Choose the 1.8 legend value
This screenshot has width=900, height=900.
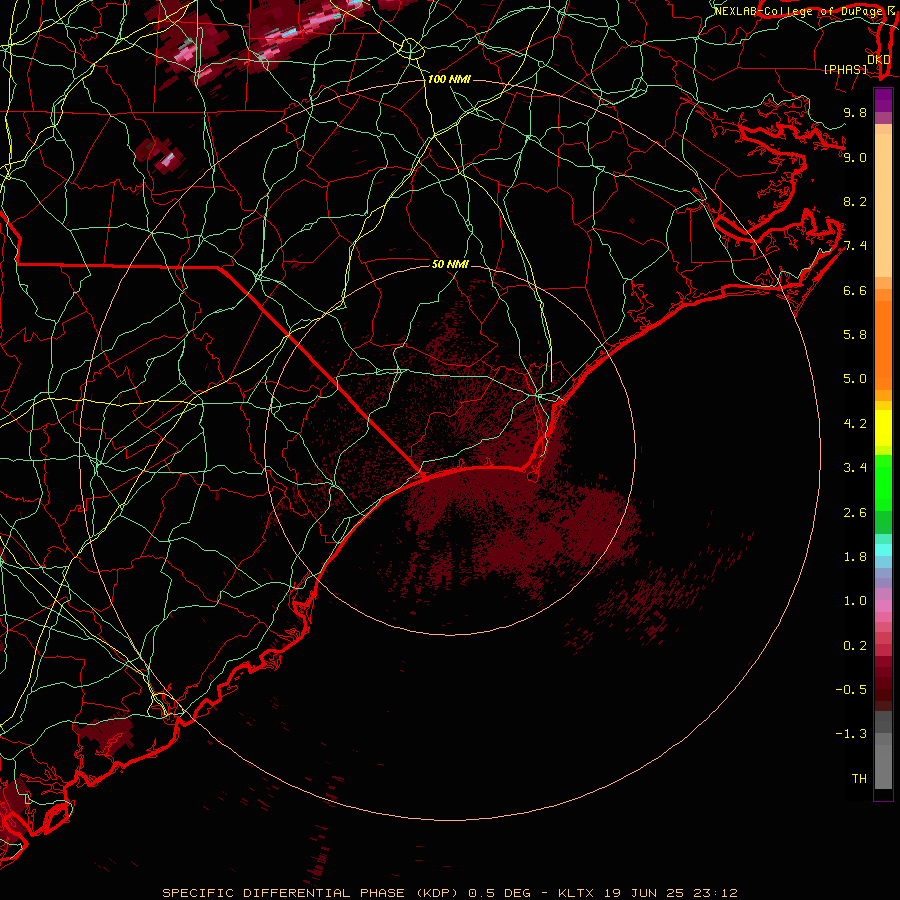(x=855, y=557)
